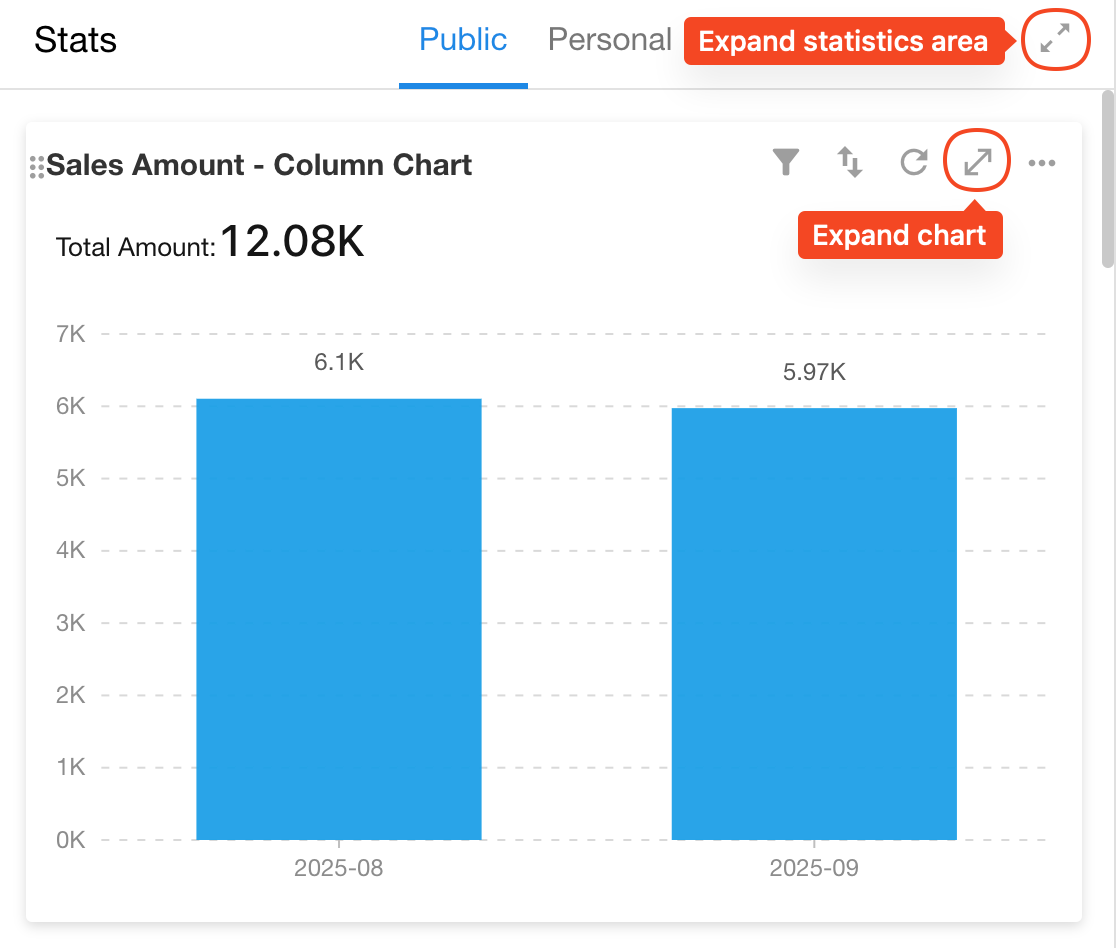The width and height of the screenshot is (1120, 948).
Task: Grab the chart drag handle dots
Action: point(37,167)
